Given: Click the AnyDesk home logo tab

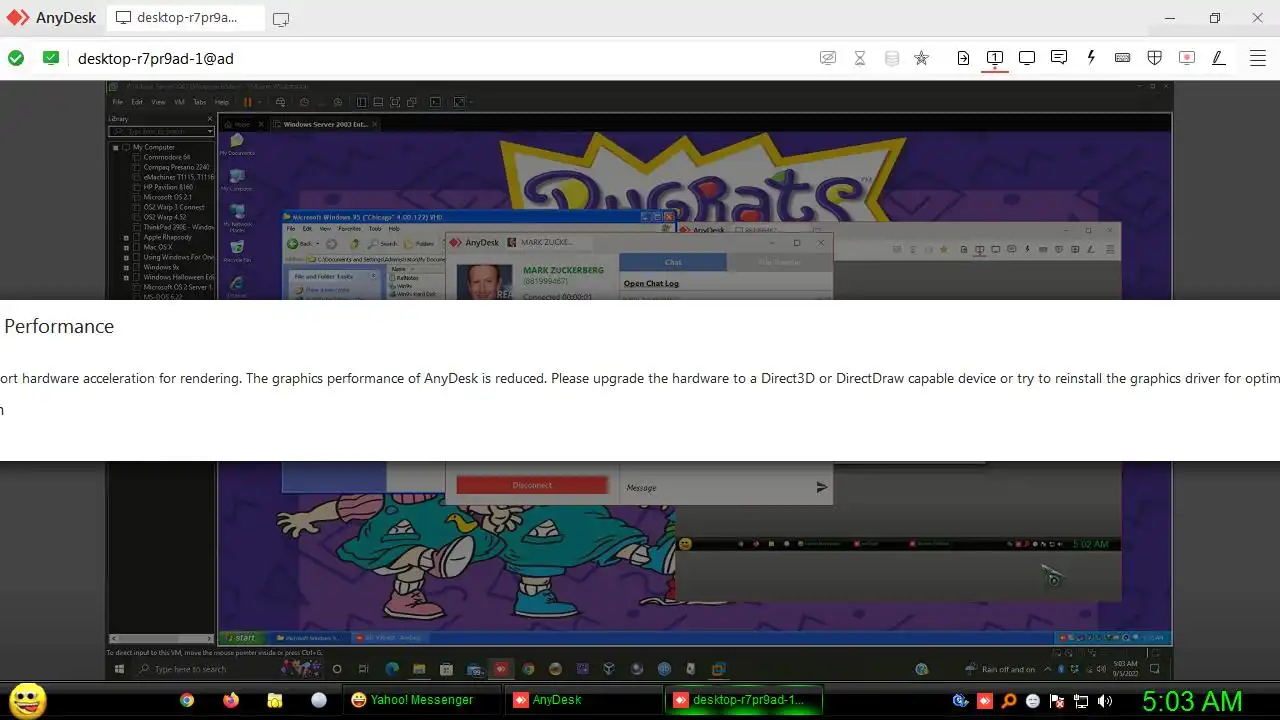Looking at the screenshot, I should click(x=52, y=18).
